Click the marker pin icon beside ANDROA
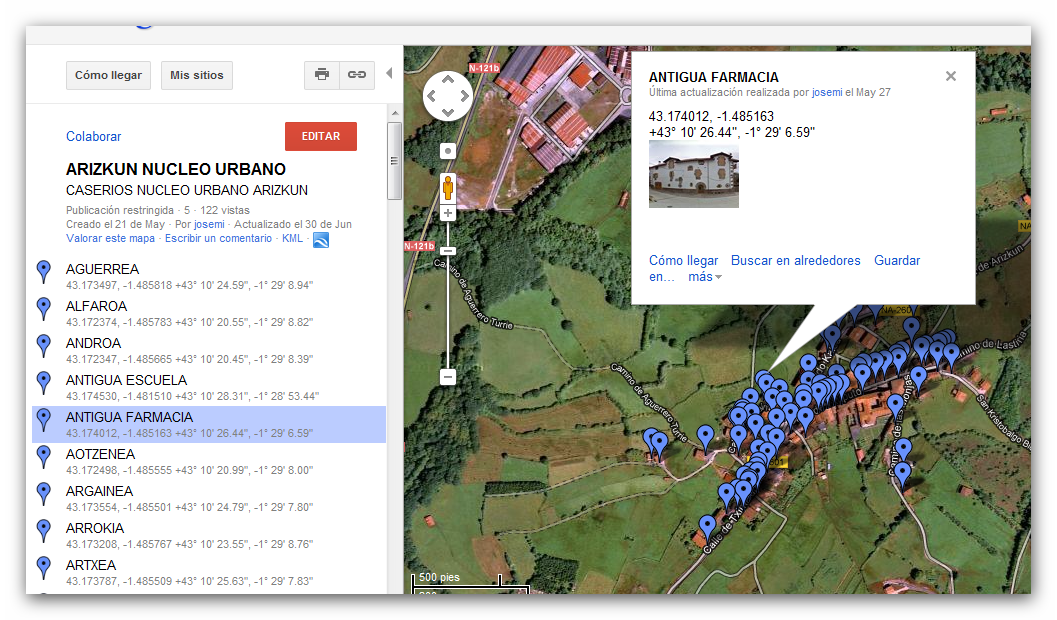Viewport: 1057px width, 620px height. coord(44,346)
